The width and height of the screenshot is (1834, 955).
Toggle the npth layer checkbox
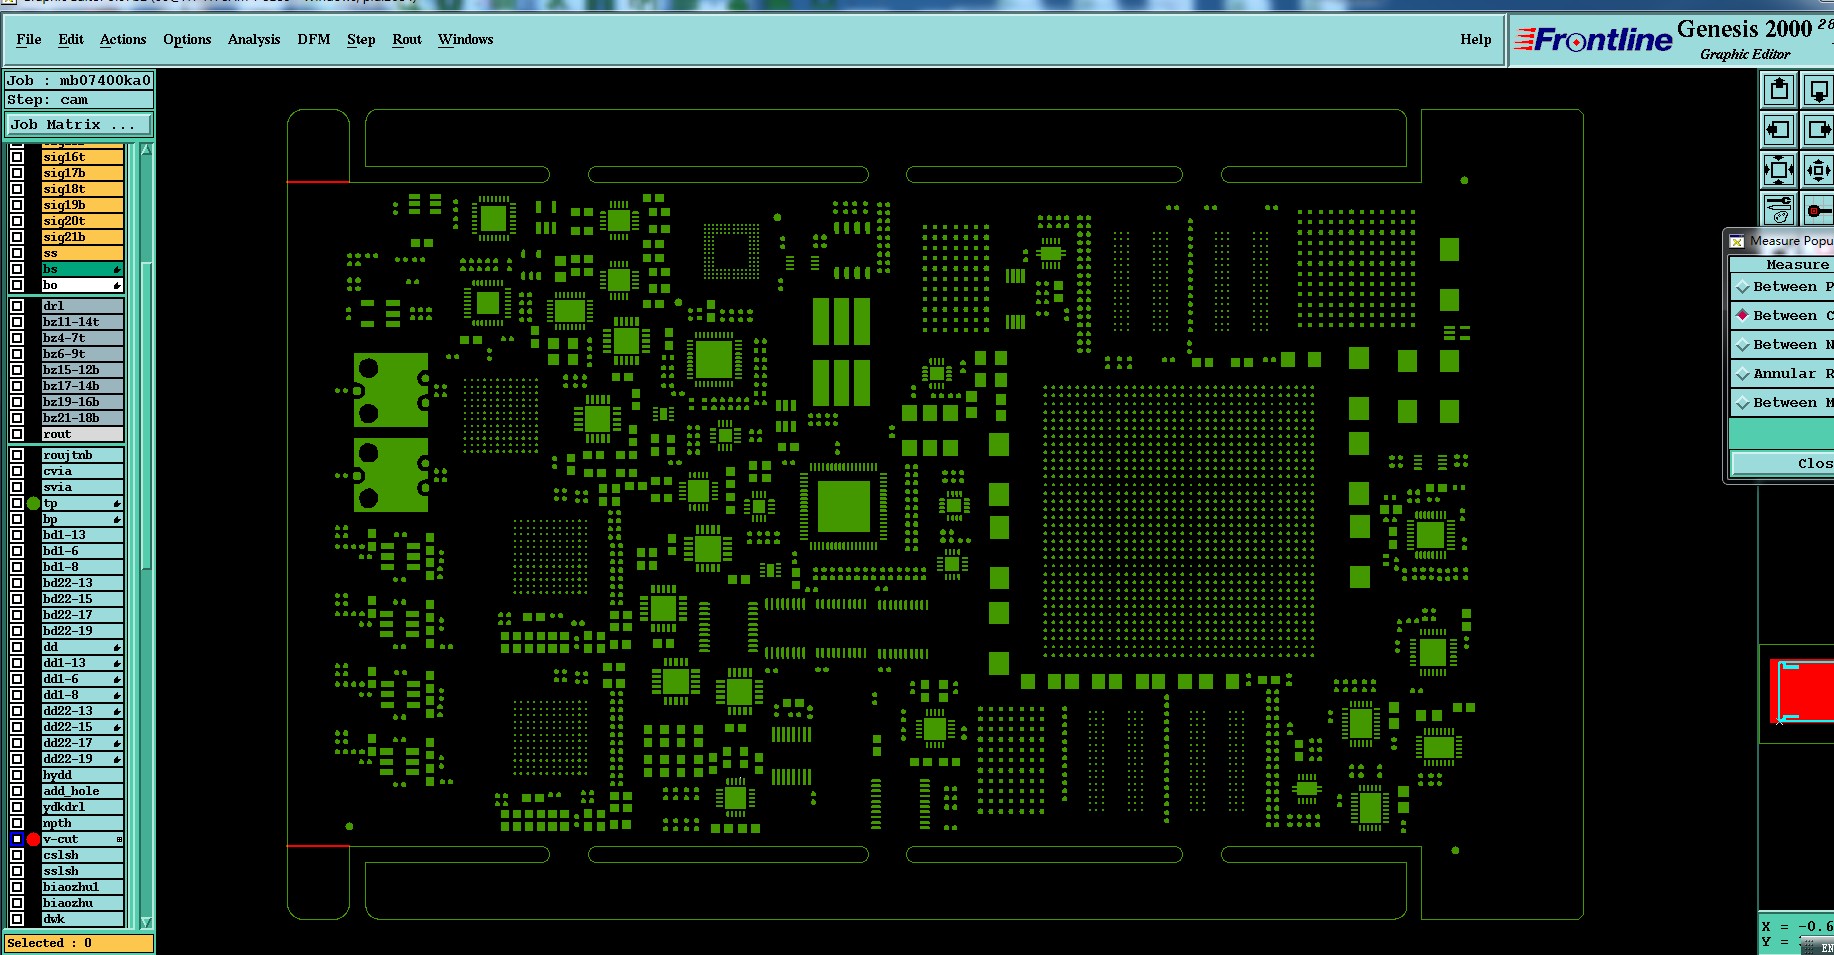pos(17,823)
